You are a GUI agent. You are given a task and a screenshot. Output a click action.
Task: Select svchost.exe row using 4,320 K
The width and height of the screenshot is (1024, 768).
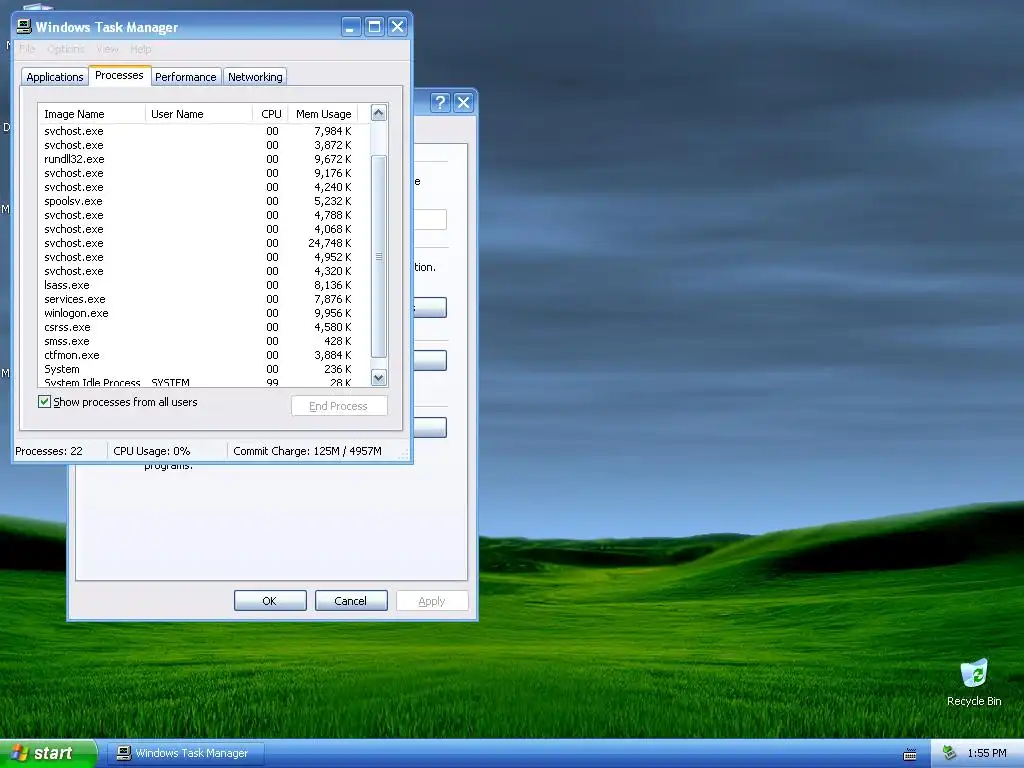(x=204, y=271)
